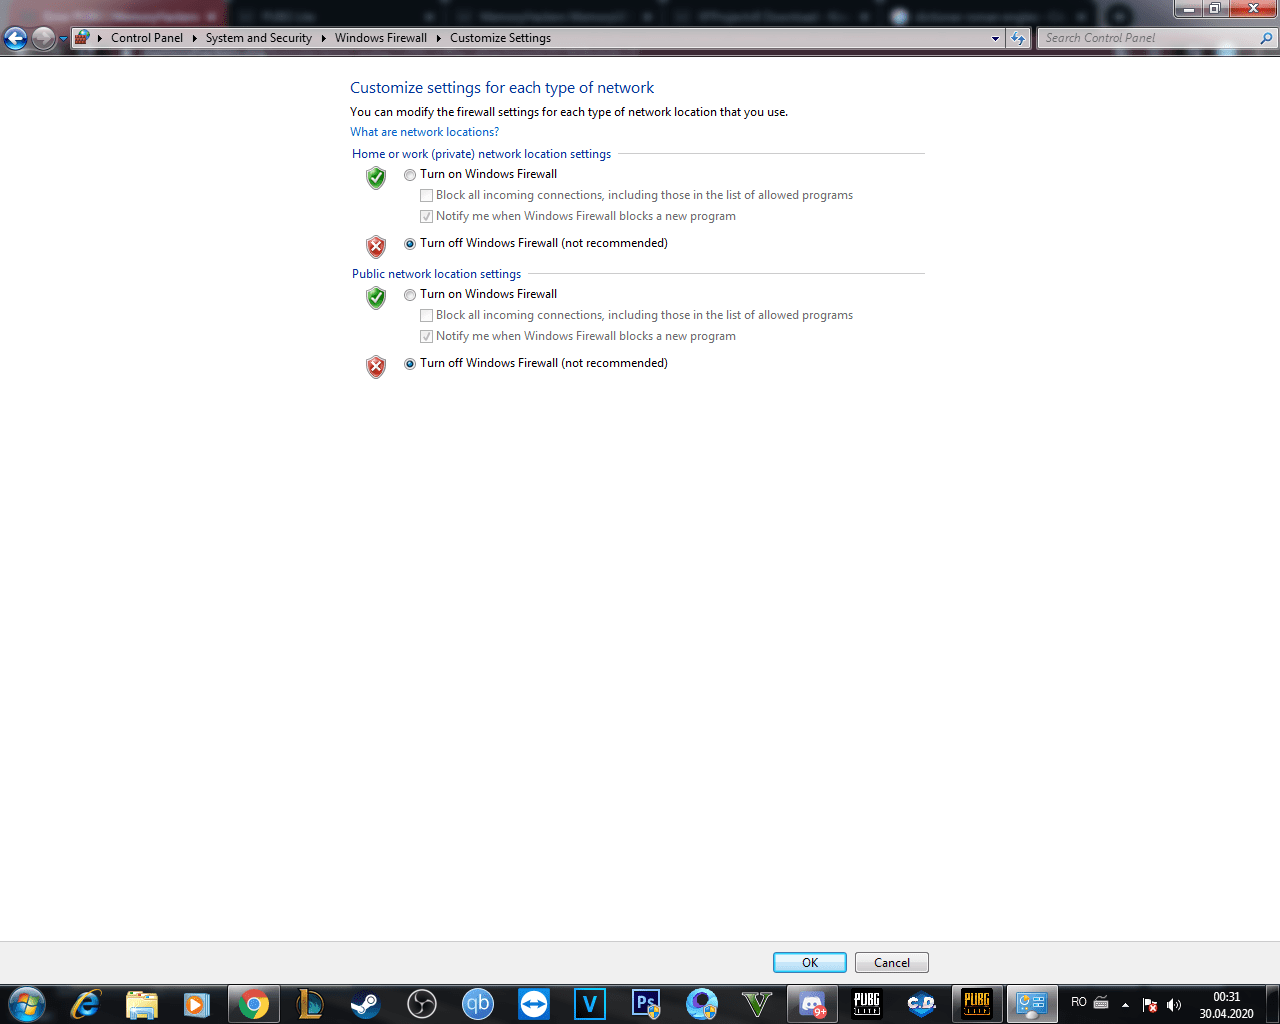Open the 'What are network locations?' link
The image size is (1280, 1024).
click(424, 132)
